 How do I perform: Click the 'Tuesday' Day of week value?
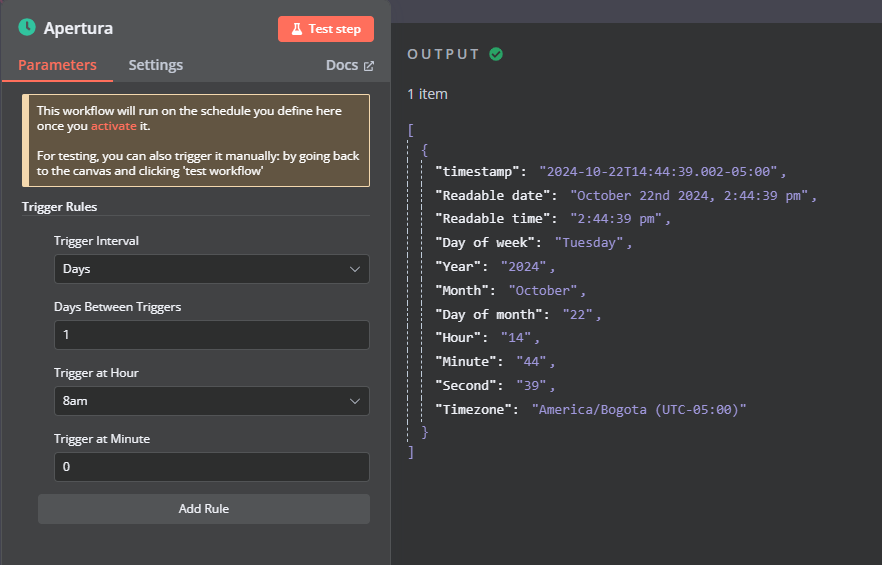click(593, 242)
